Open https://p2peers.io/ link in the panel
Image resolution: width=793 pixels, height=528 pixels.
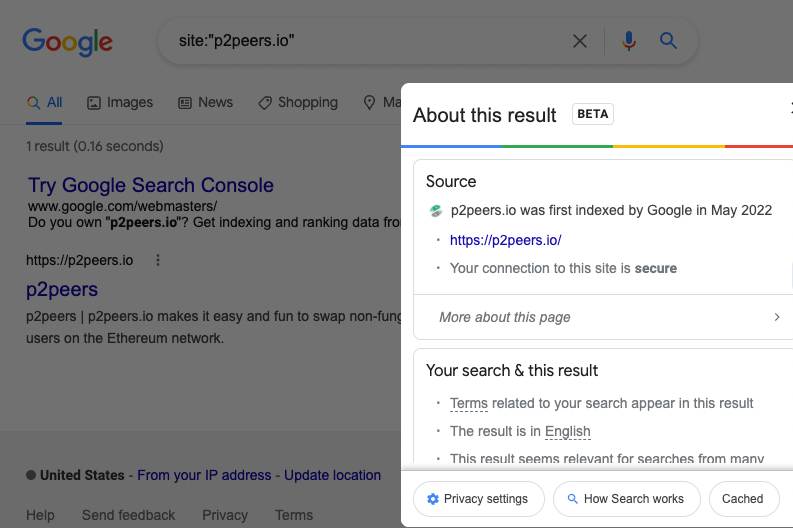[506, 240]
